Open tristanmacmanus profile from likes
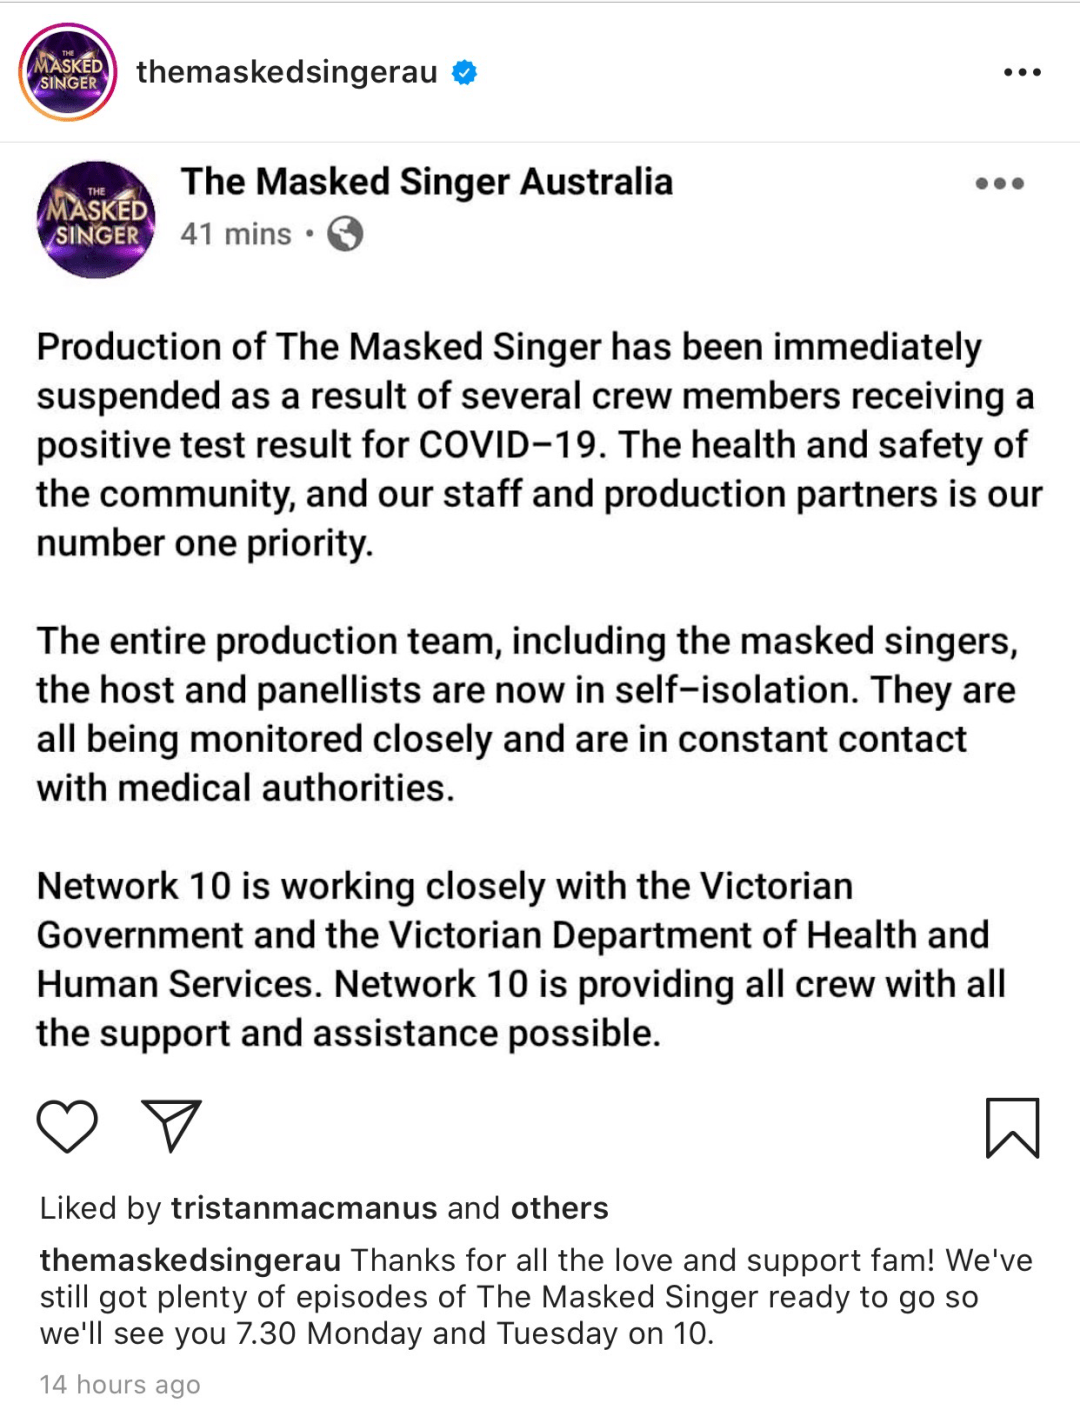 (x=304, y=1208)
